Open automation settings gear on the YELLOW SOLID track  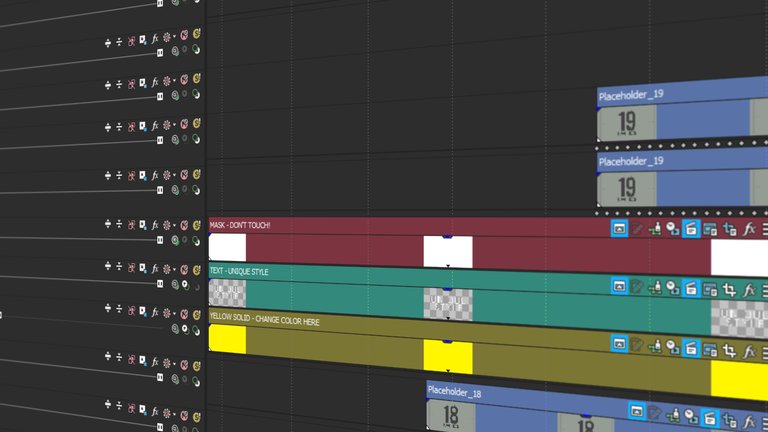[167, 313]
